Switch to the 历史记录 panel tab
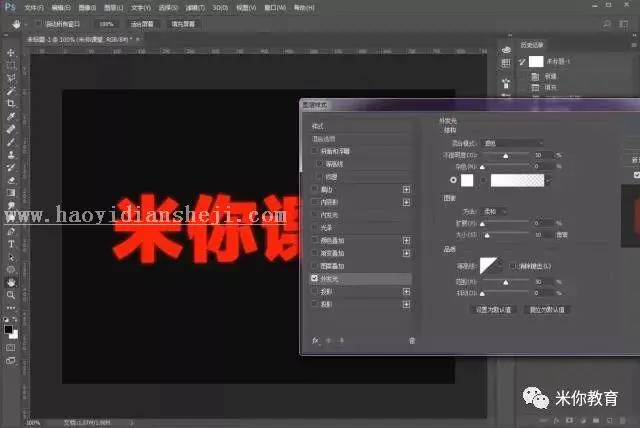The height and width of the screenshot is (428, 640). [x=532, y=45]
